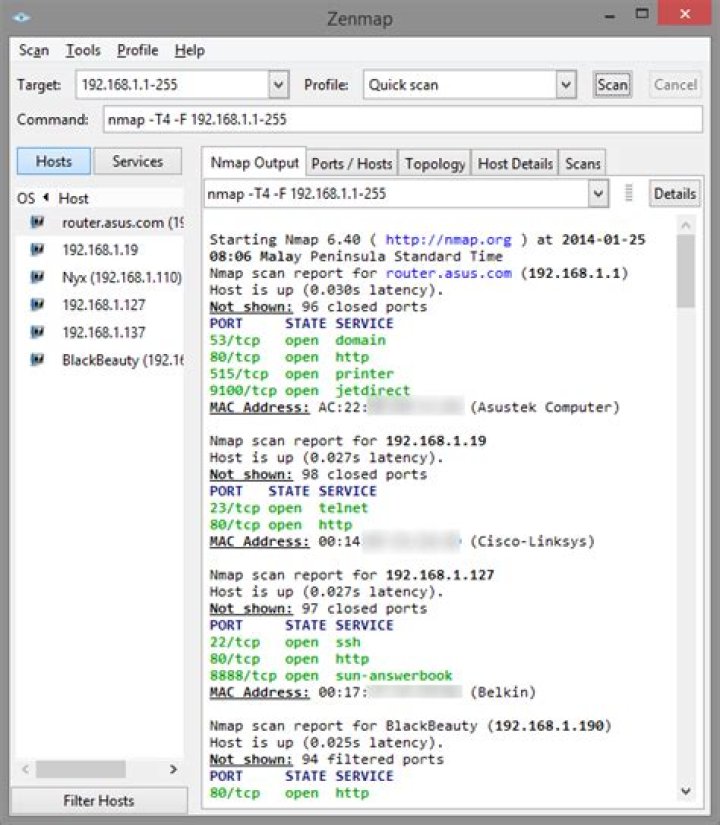Select host 192.168.1.127 in the list
Image resolution: width=720 pixels, height=825 pixels.
(100, 305)
